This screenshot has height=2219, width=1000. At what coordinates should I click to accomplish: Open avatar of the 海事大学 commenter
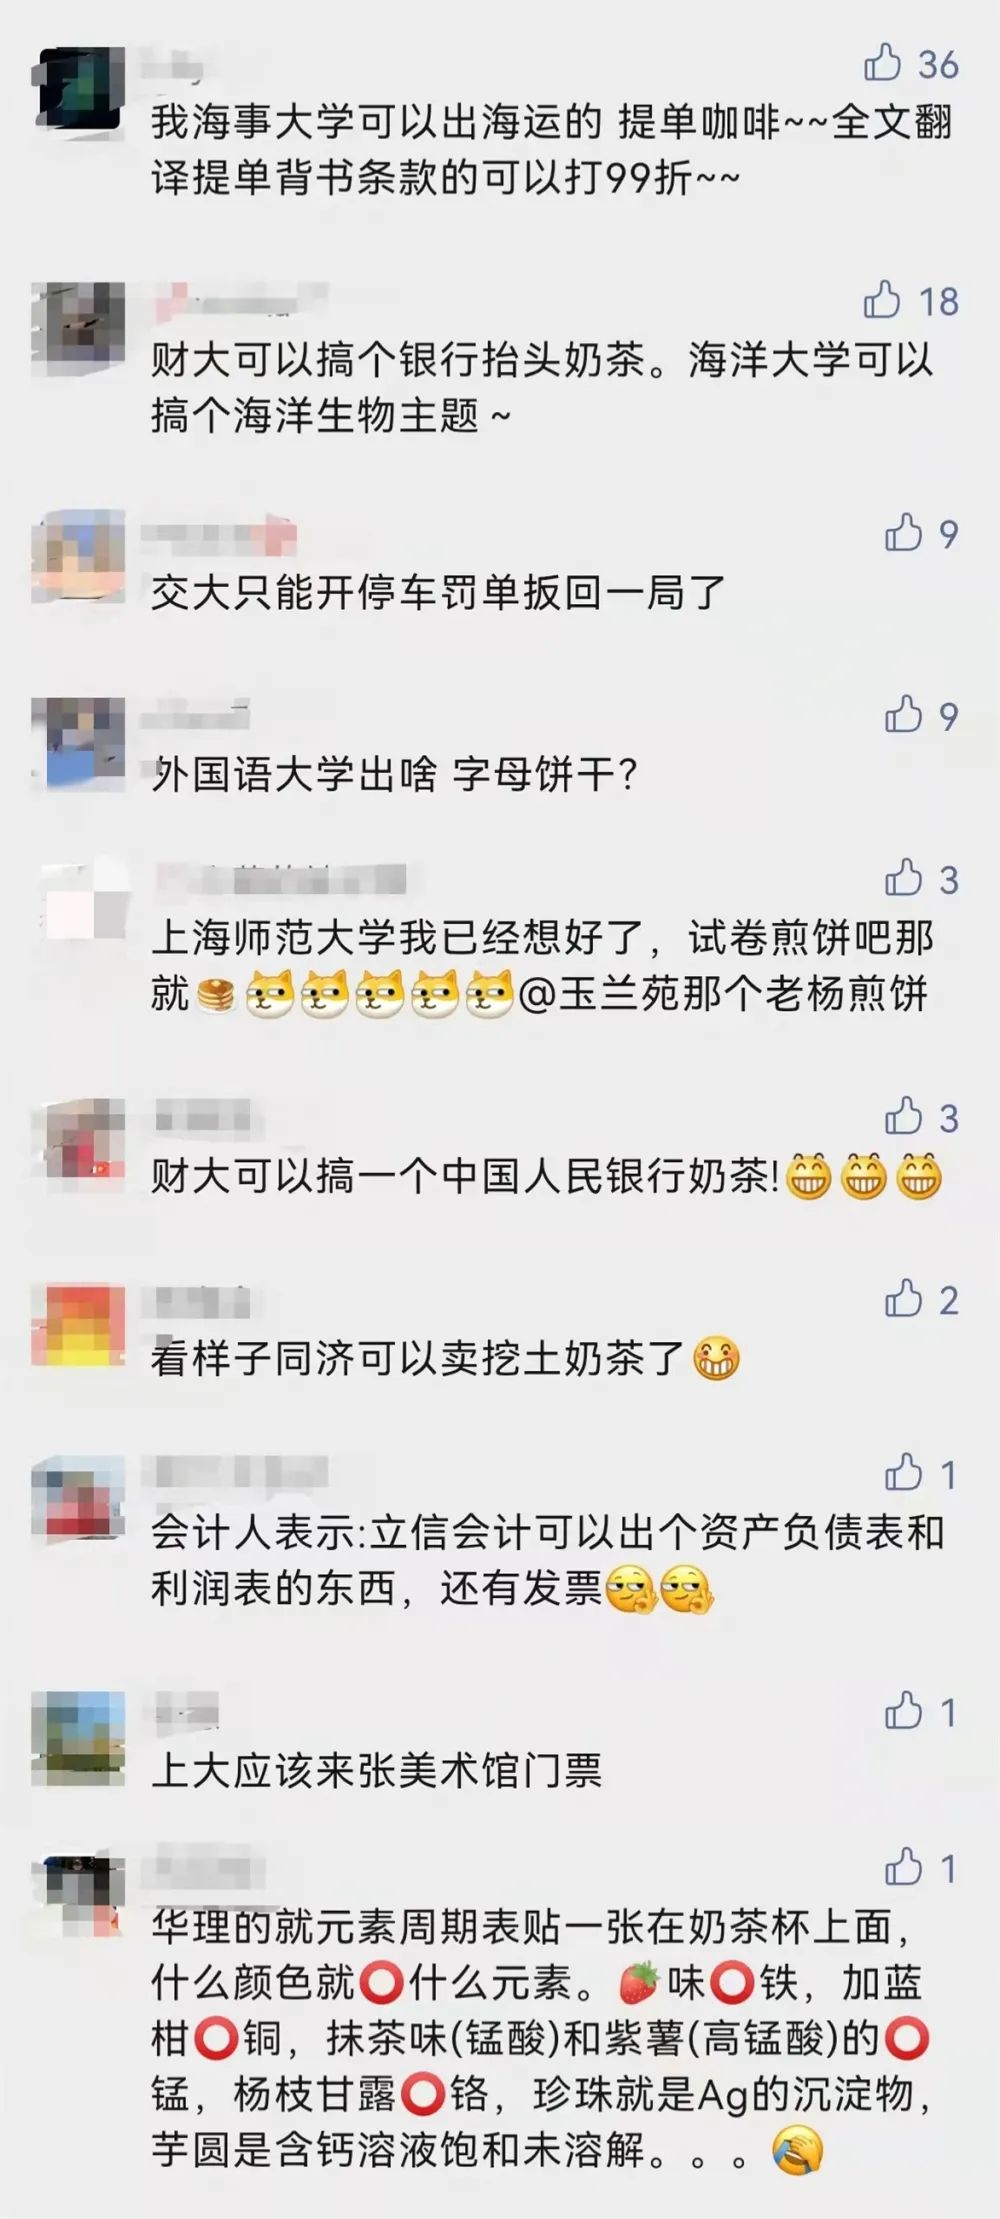[x=78, y=92]
